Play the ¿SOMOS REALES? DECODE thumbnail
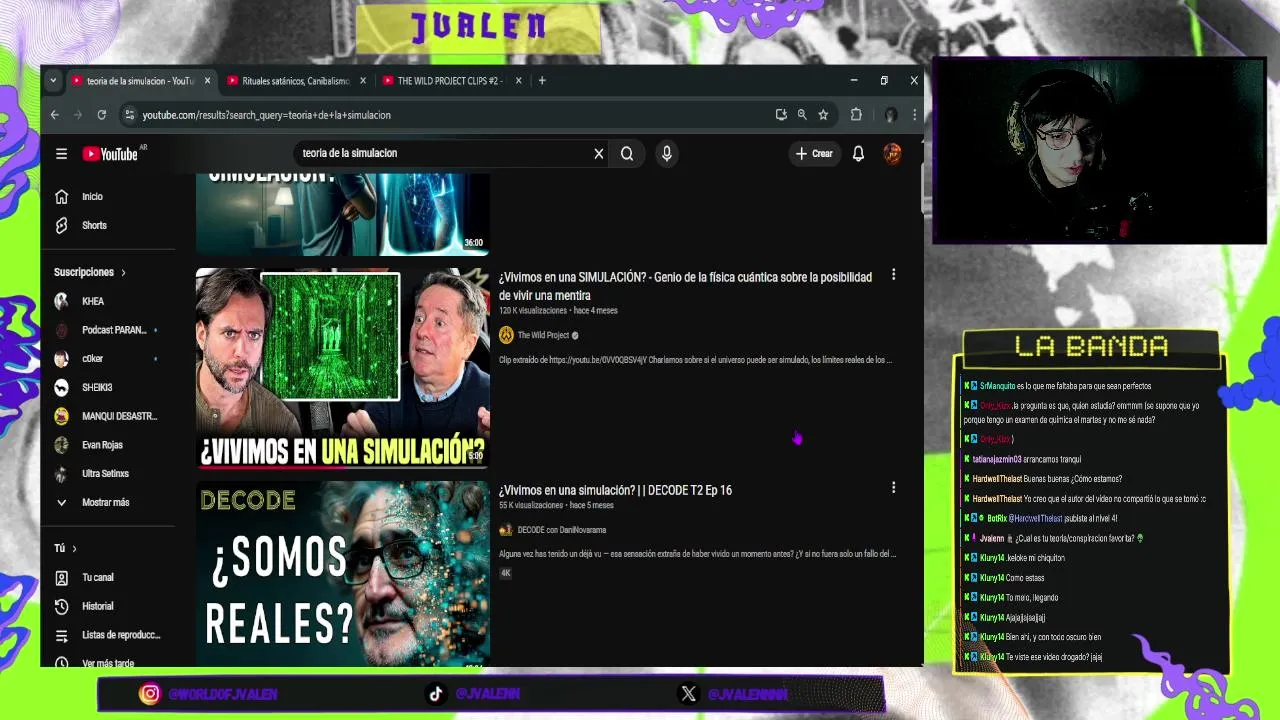The height and width of the screenshot is (720, 1280). (343, 574)
